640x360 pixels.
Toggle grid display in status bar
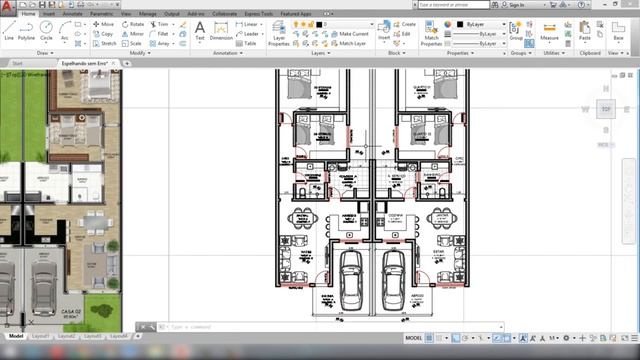pos(429,338)
